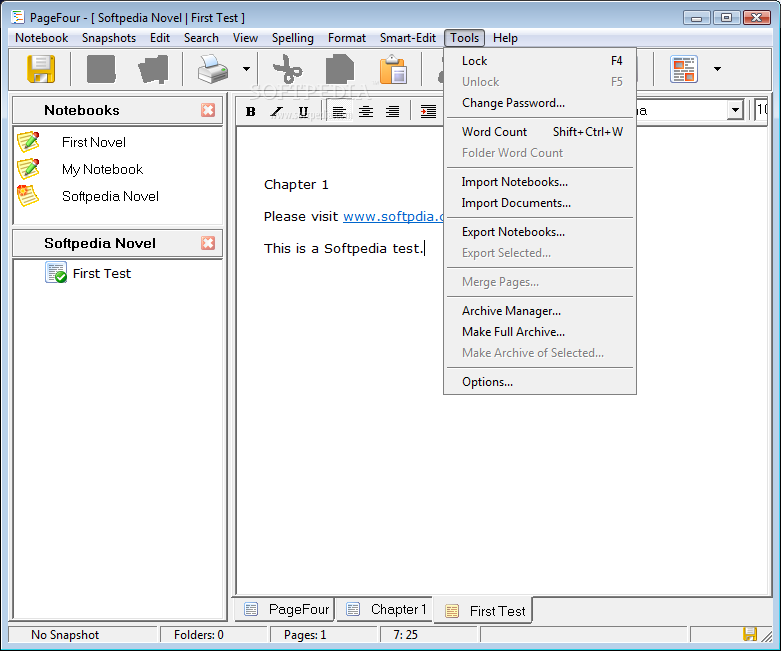Choose Change Password menu entry
781x651 pixels.
pos(540,103)
